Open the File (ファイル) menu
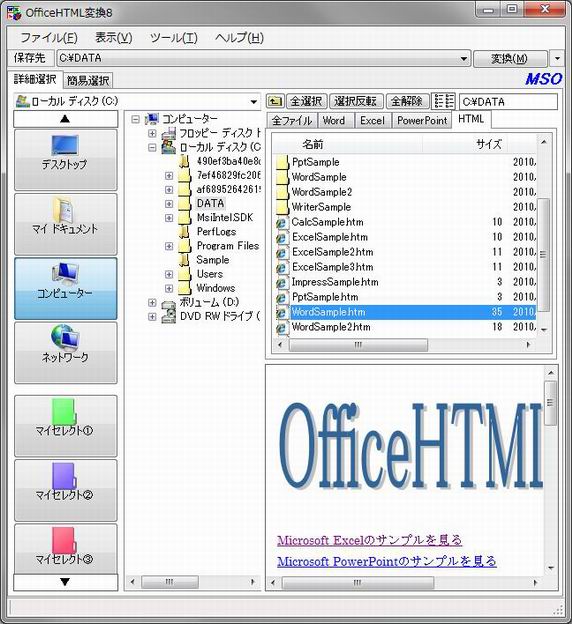The width and height of the screenshot is (572, 624). tap(49, 38)
